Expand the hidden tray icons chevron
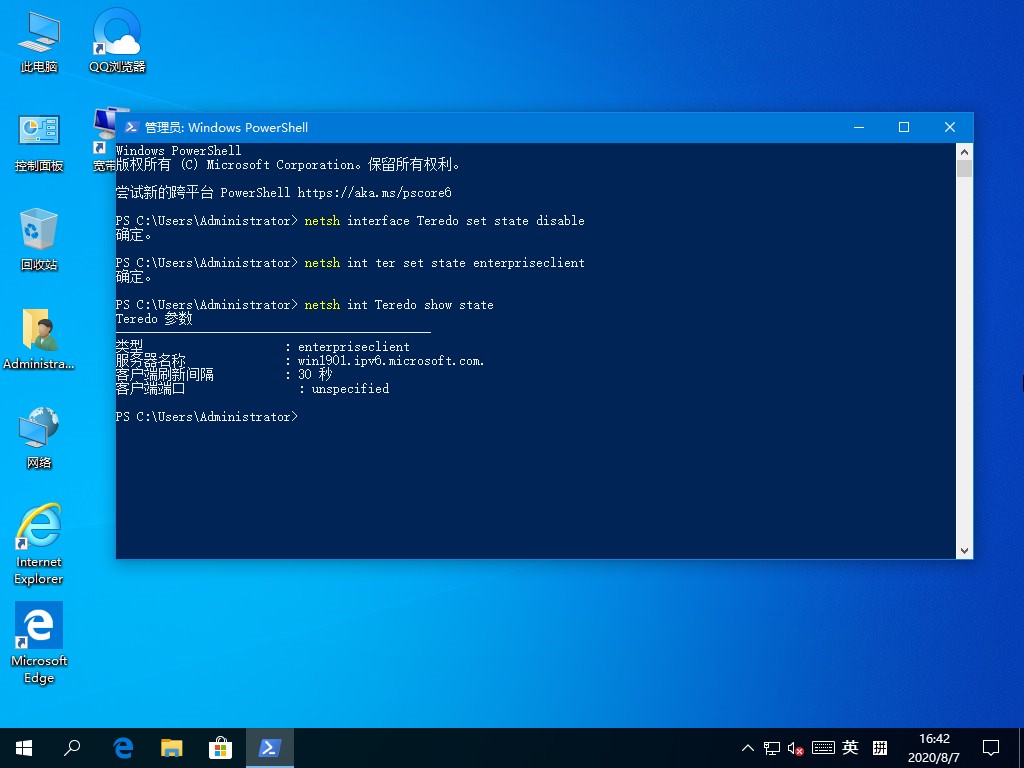Image resolution: width=1024 pixels, height=768 pixels. 748,747
